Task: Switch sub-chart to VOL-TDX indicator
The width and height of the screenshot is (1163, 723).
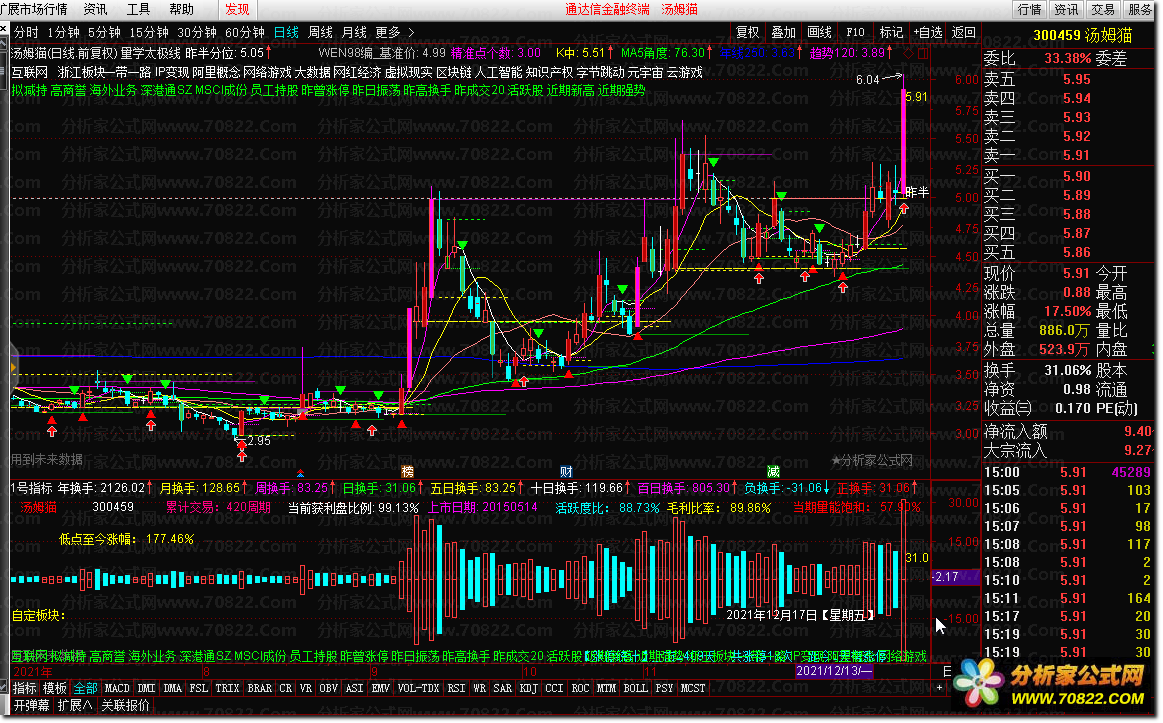Action: click(x=418, y=688)
